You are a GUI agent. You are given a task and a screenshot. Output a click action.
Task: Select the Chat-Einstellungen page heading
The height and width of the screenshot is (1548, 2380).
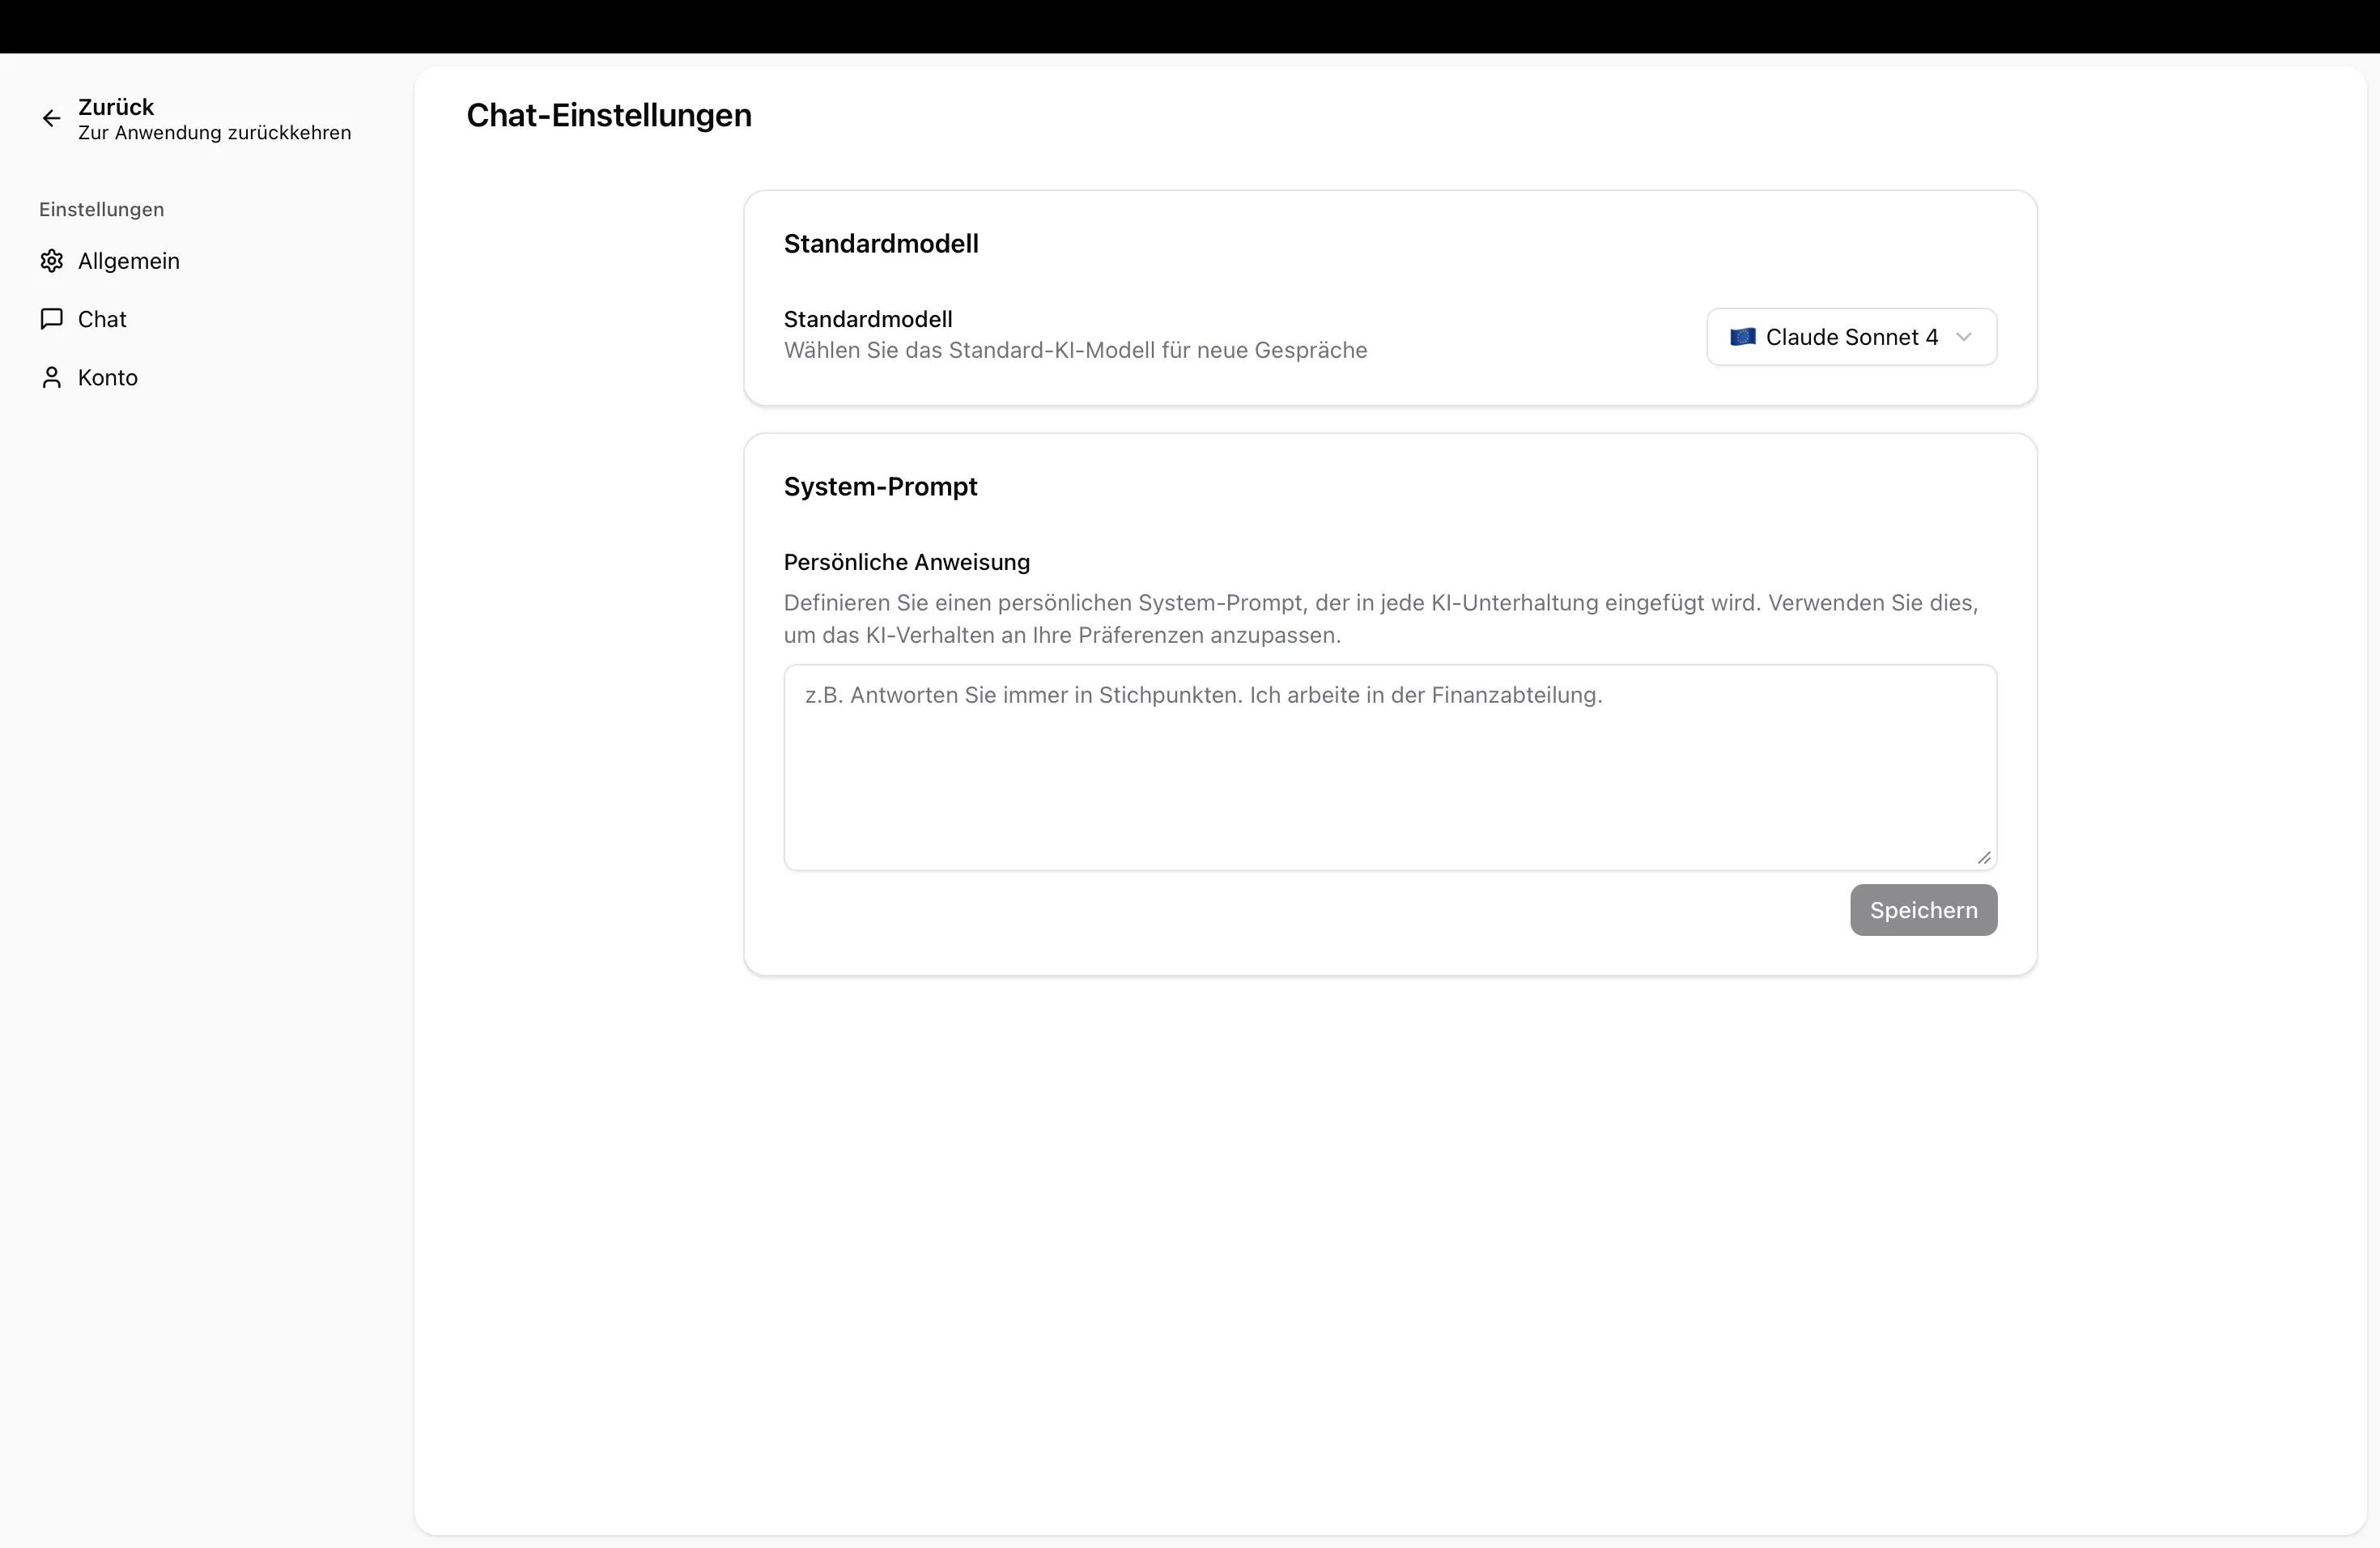tap(609, 115)
